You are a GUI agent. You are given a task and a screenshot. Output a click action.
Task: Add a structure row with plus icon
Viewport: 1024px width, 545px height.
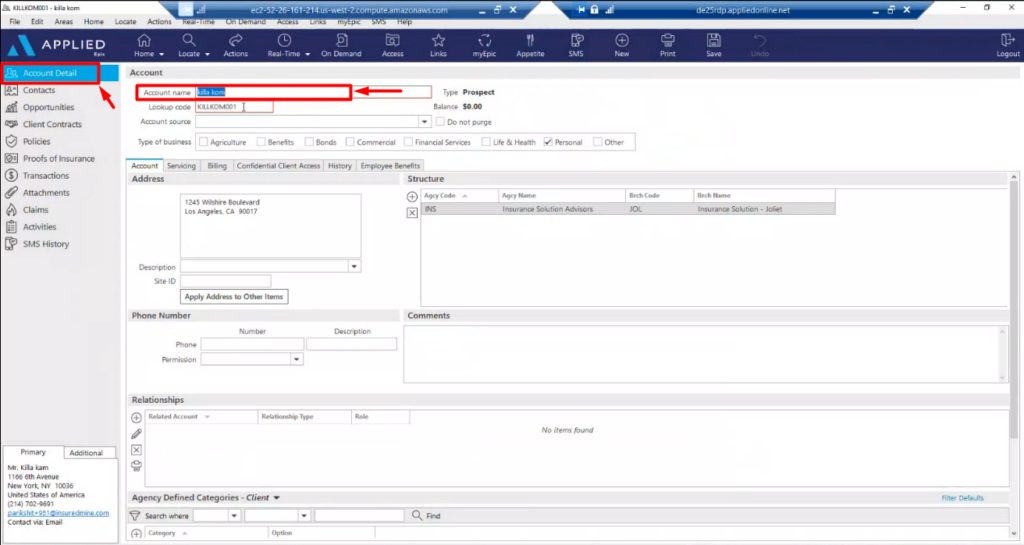[x=412, y=196]
